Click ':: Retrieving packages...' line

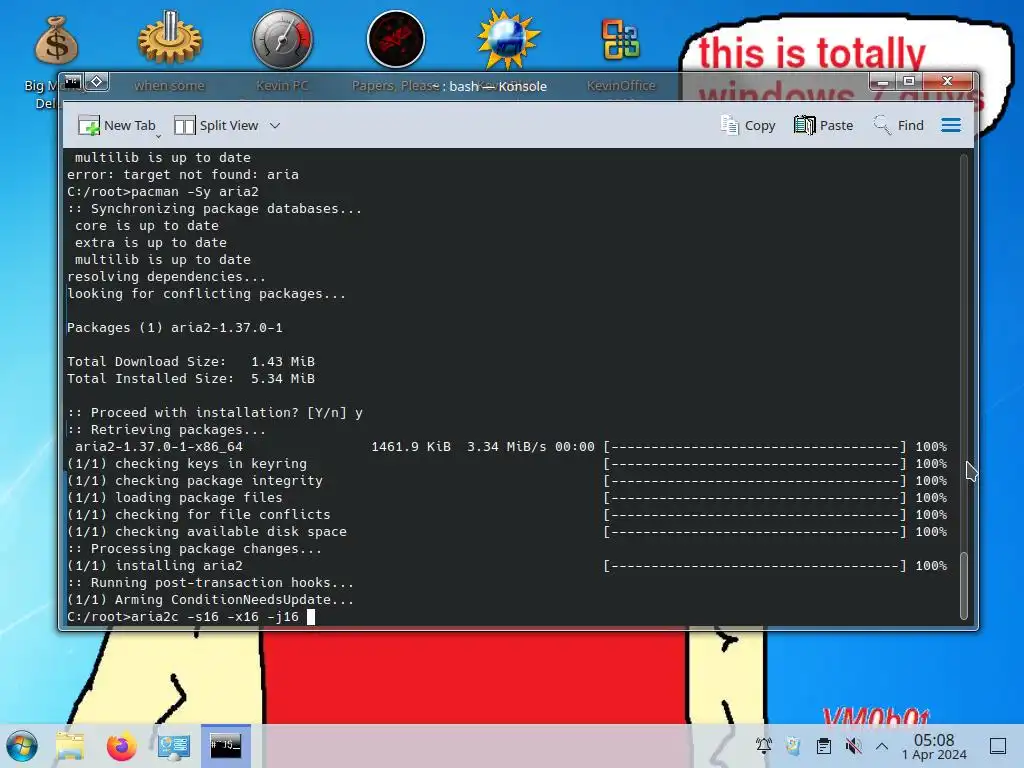point(167,429)
